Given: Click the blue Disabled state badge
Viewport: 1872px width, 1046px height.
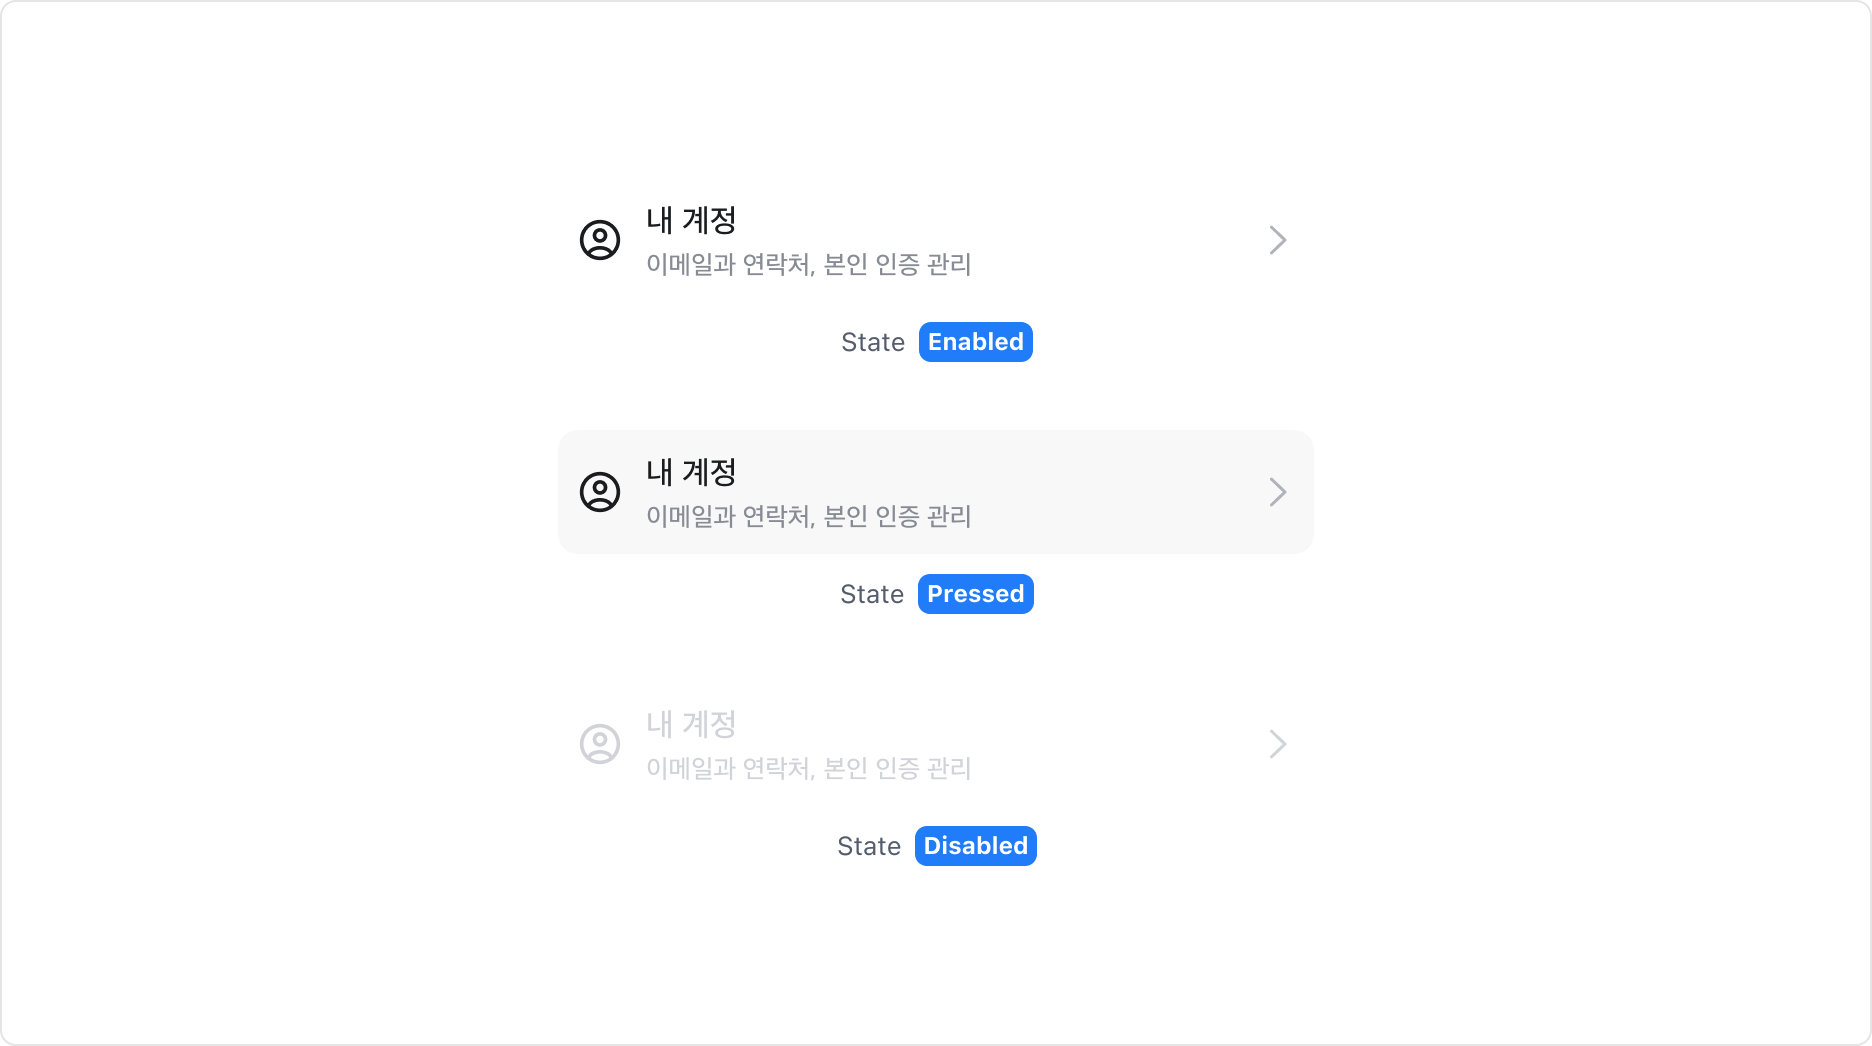Looking at the screenshot, I should [975, 846].
